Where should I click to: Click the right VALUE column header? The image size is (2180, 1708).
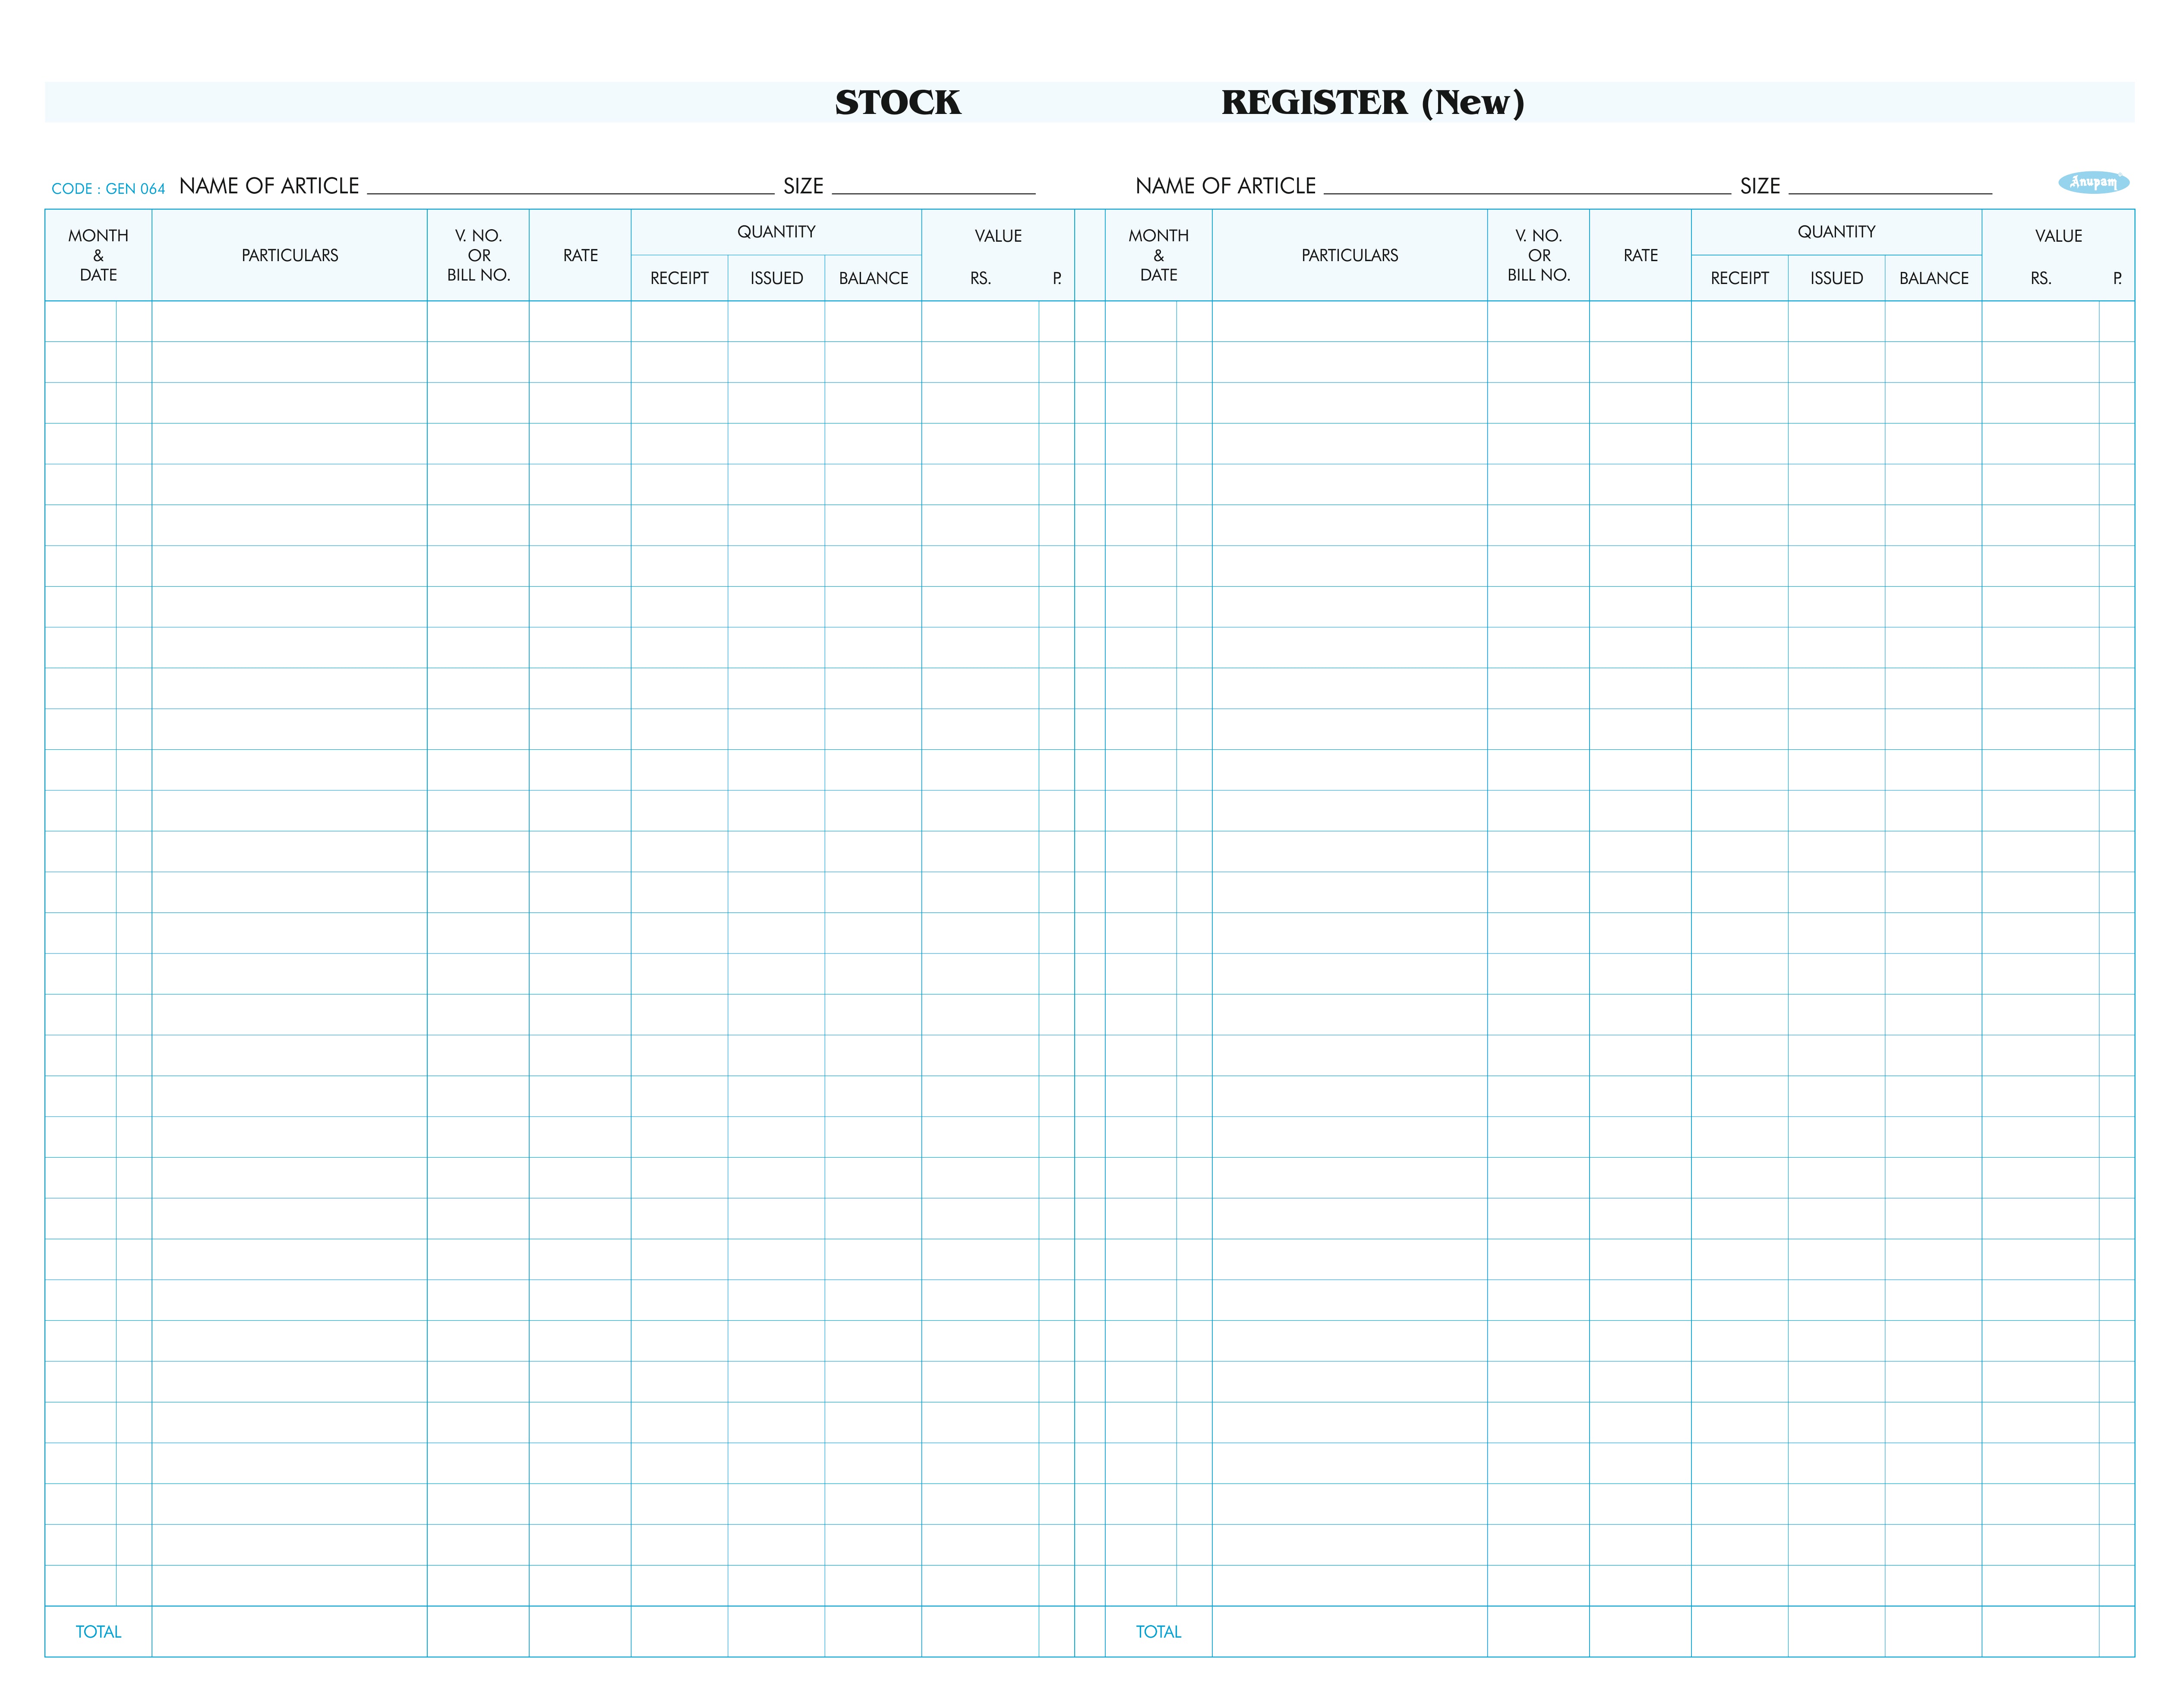(x=2058, y=236)
